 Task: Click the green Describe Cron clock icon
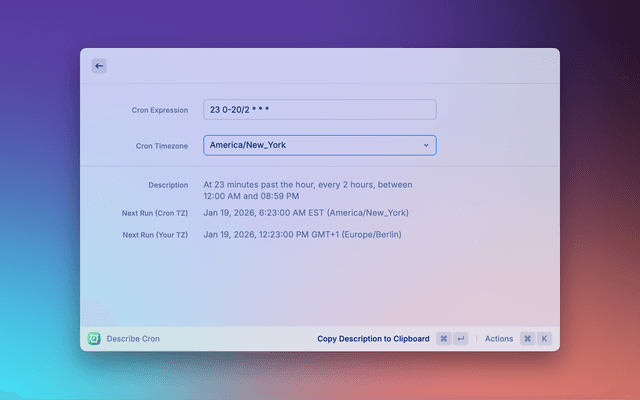[94, 339]
